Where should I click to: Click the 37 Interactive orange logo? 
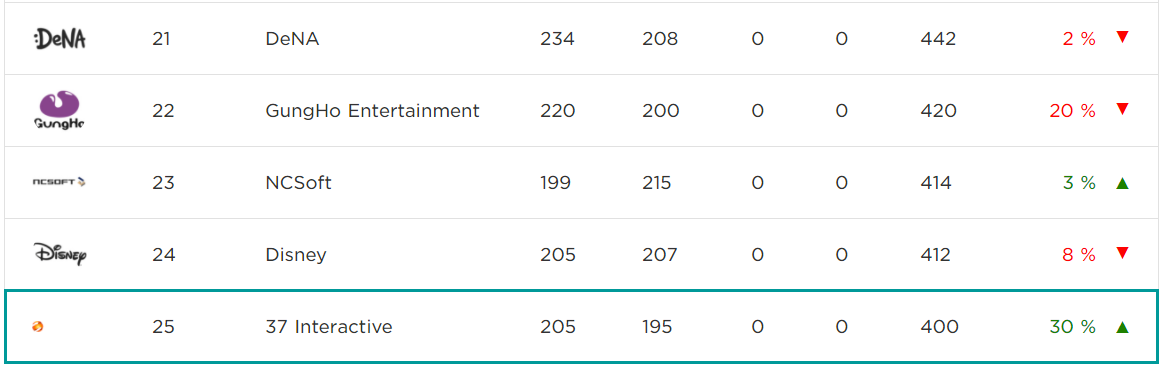coord(39,326)
